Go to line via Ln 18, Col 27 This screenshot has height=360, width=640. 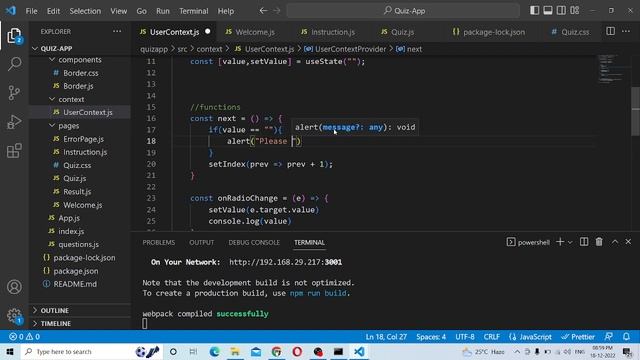coord(386,337)
